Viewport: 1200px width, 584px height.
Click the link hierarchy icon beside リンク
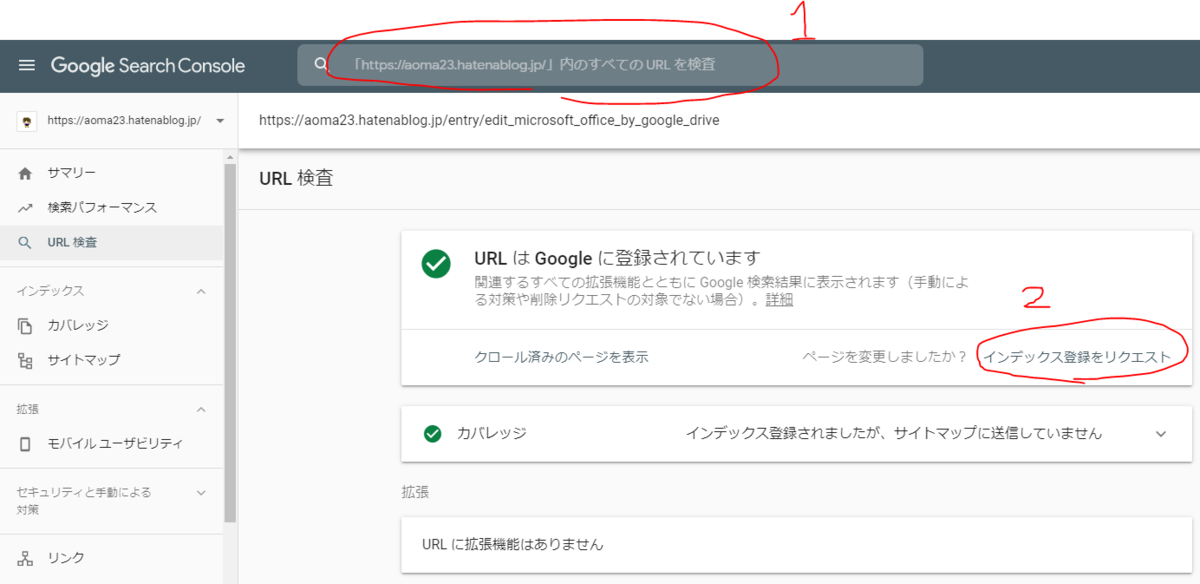click(26, 558)
